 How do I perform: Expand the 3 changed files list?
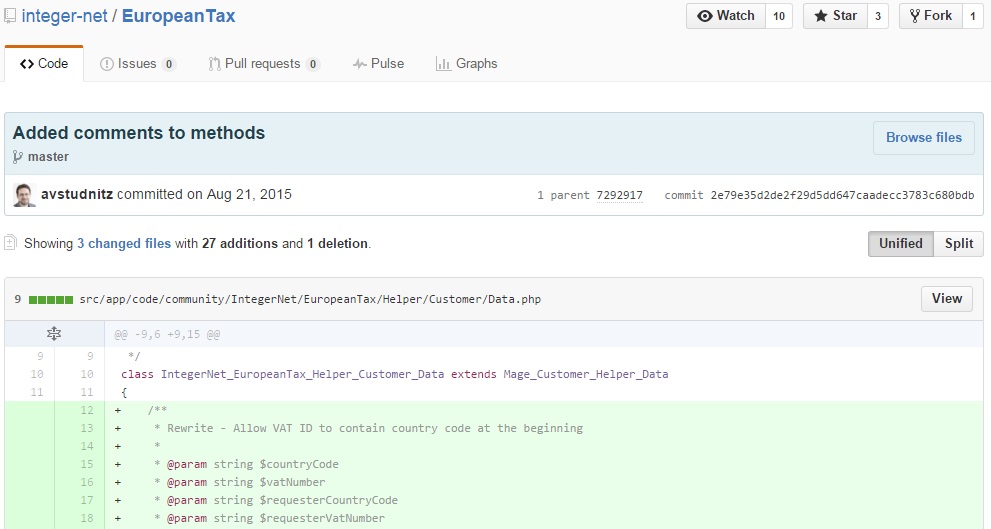[123, 243]
